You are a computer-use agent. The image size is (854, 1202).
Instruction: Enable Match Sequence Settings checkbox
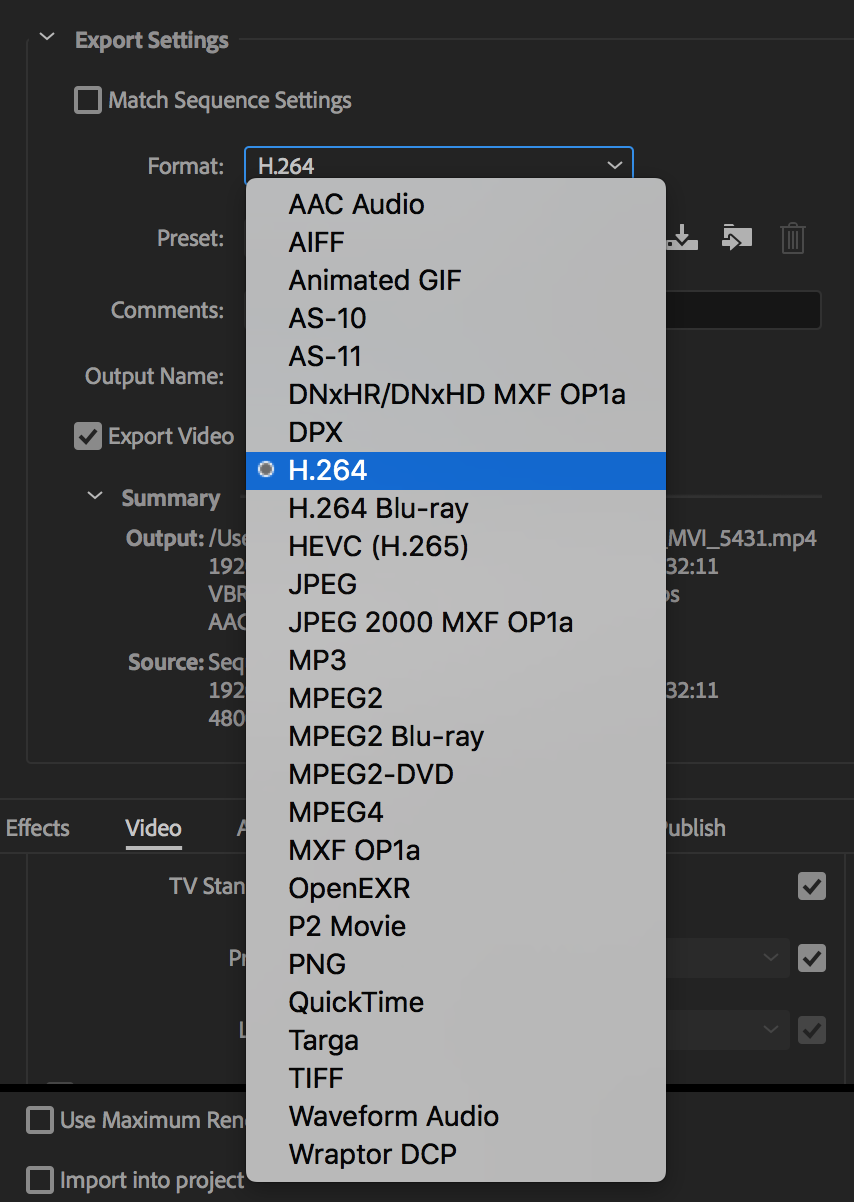[x=89, y=101]
